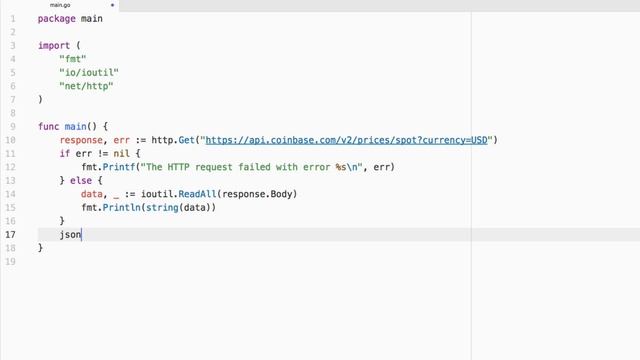Image resolution: width=640 pixels, height=360 pixels.
Task: Open the coinbase API URL link
Action: [x=347, y=140]
